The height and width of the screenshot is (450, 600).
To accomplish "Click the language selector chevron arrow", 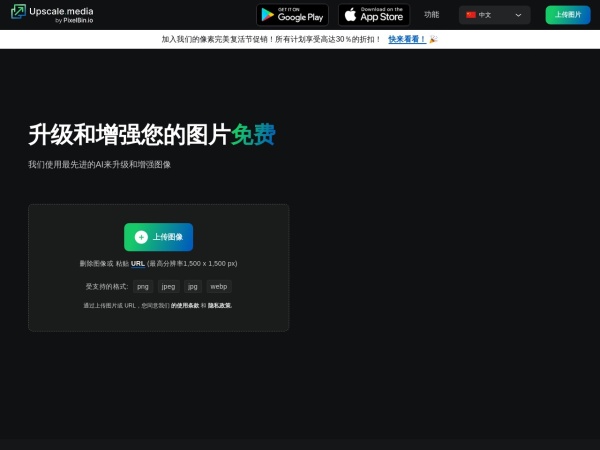I will click(518, 15).
